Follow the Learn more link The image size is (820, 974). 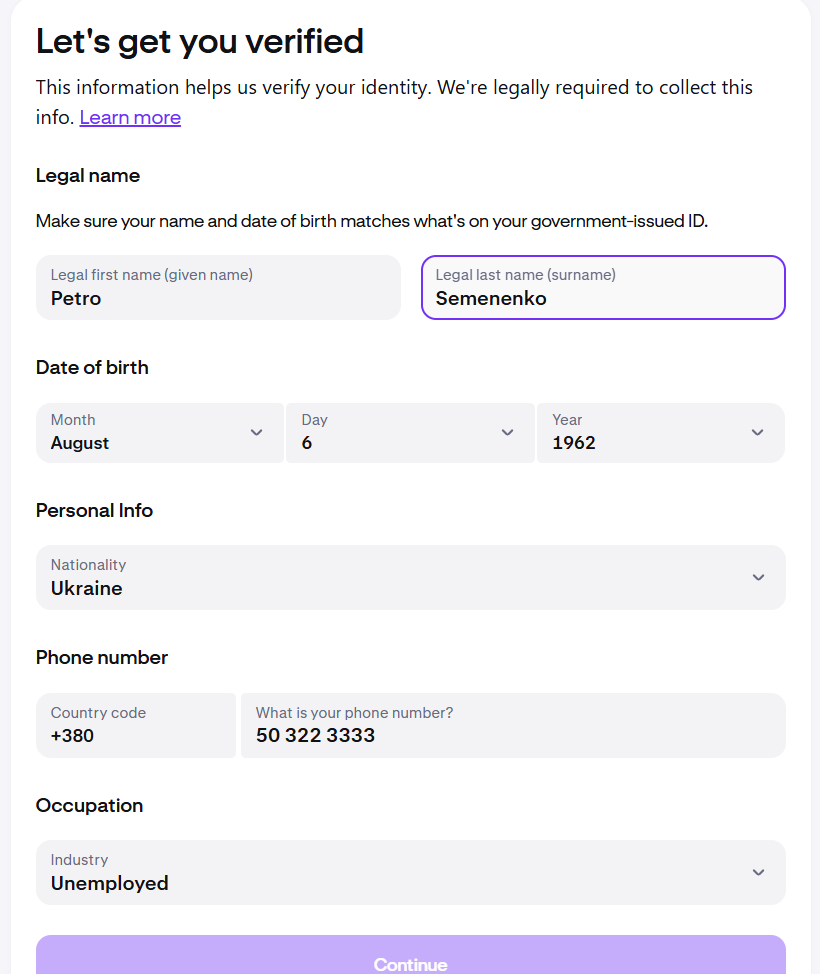click(130, 118)
